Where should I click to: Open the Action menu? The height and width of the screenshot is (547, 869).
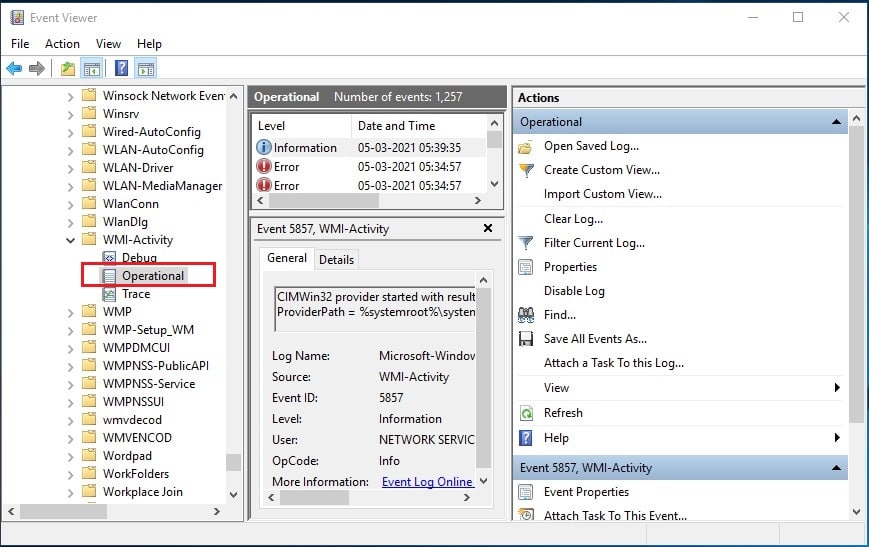coord(62,44)
